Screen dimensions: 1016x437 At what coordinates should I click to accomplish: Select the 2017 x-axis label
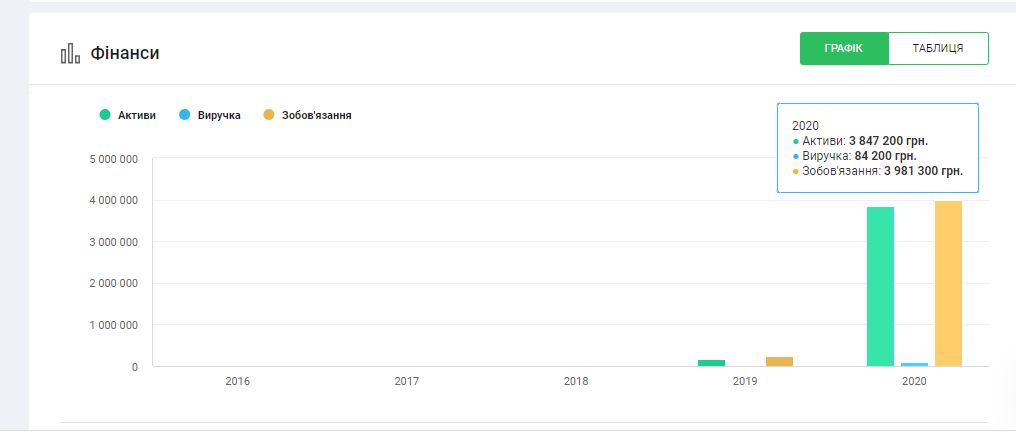point(407,381)
